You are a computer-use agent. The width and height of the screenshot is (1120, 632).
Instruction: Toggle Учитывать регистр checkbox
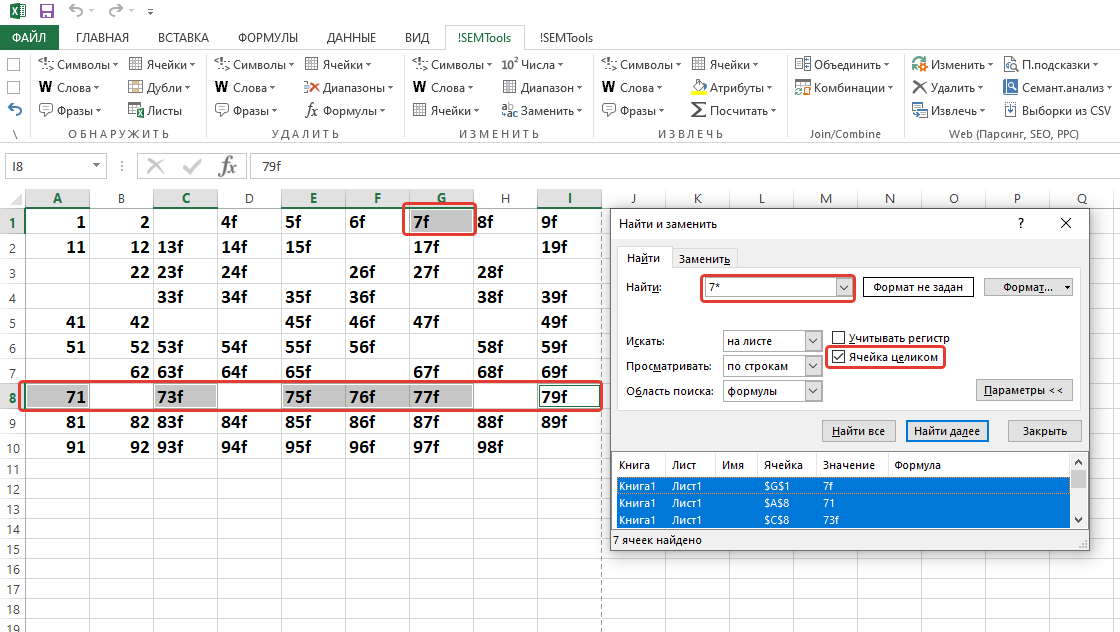click(x=839, y=338)
